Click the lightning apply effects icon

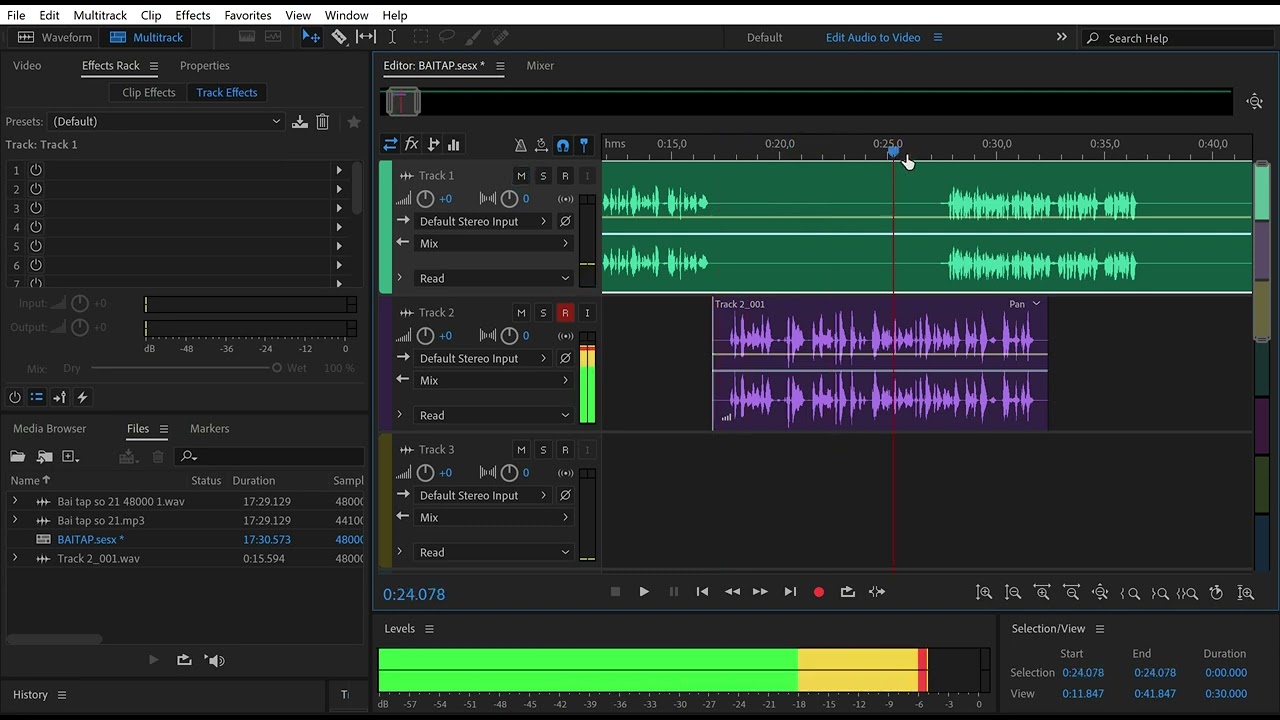coord(82,397)
